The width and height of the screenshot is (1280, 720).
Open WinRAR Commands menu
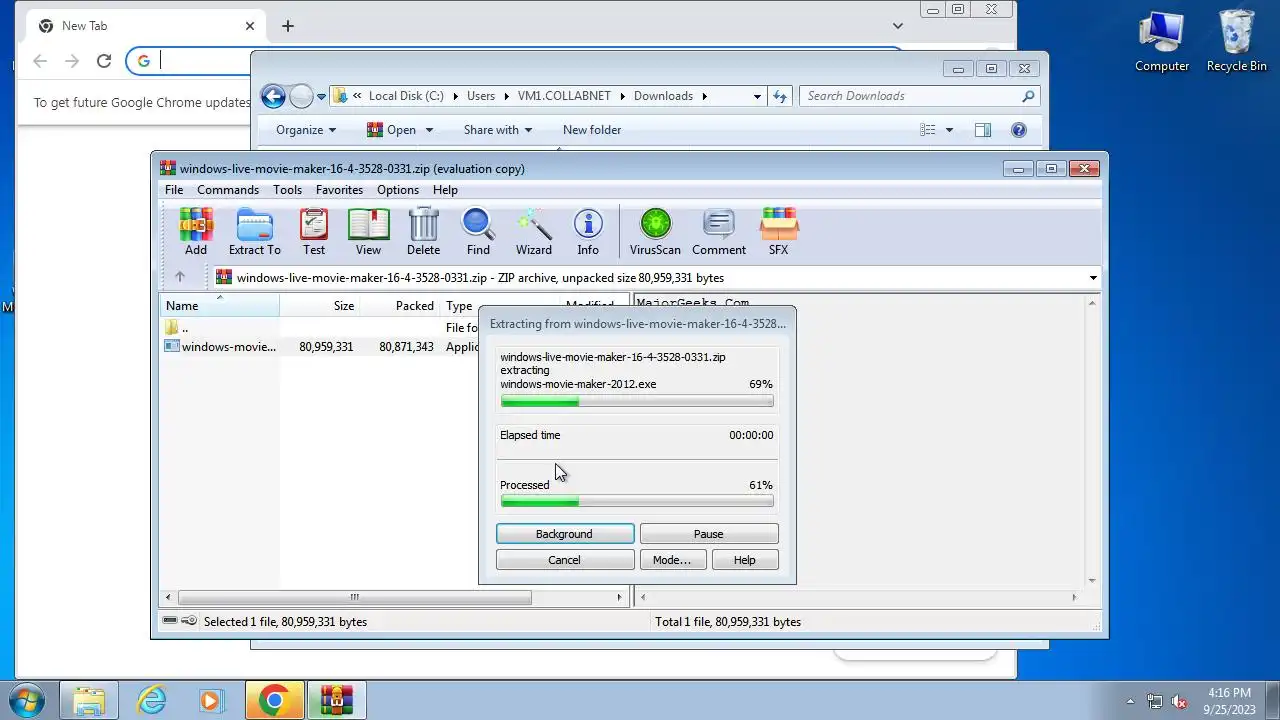[x=228, y=190]
